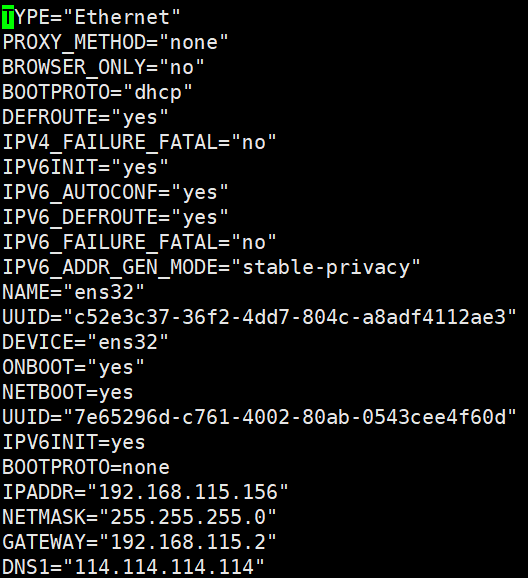The height and width of the screenshot is (578, 528).
Task: Click the IPV4_FAILURE_FATAL="no" line
Action: point(139,142)
